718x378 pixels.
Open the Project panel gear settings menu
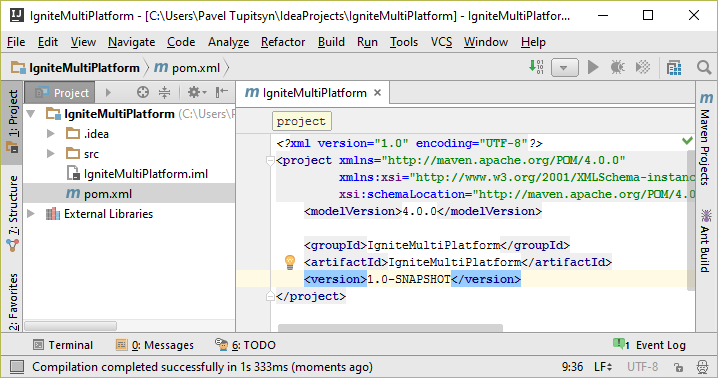(197, 93)
